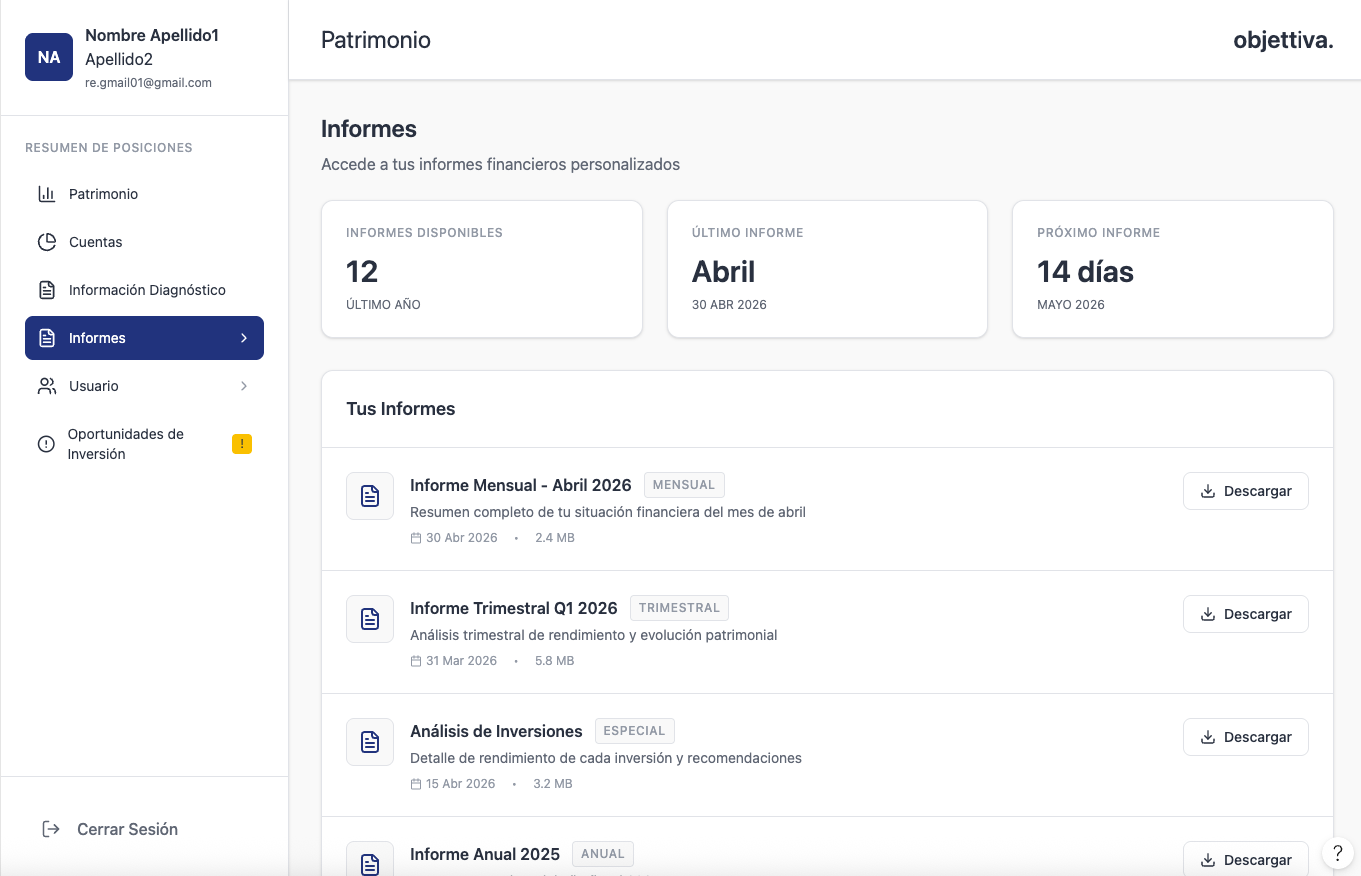
Task: Download the Análisis de Inversiones report
Action: (x=1245, y=737)
